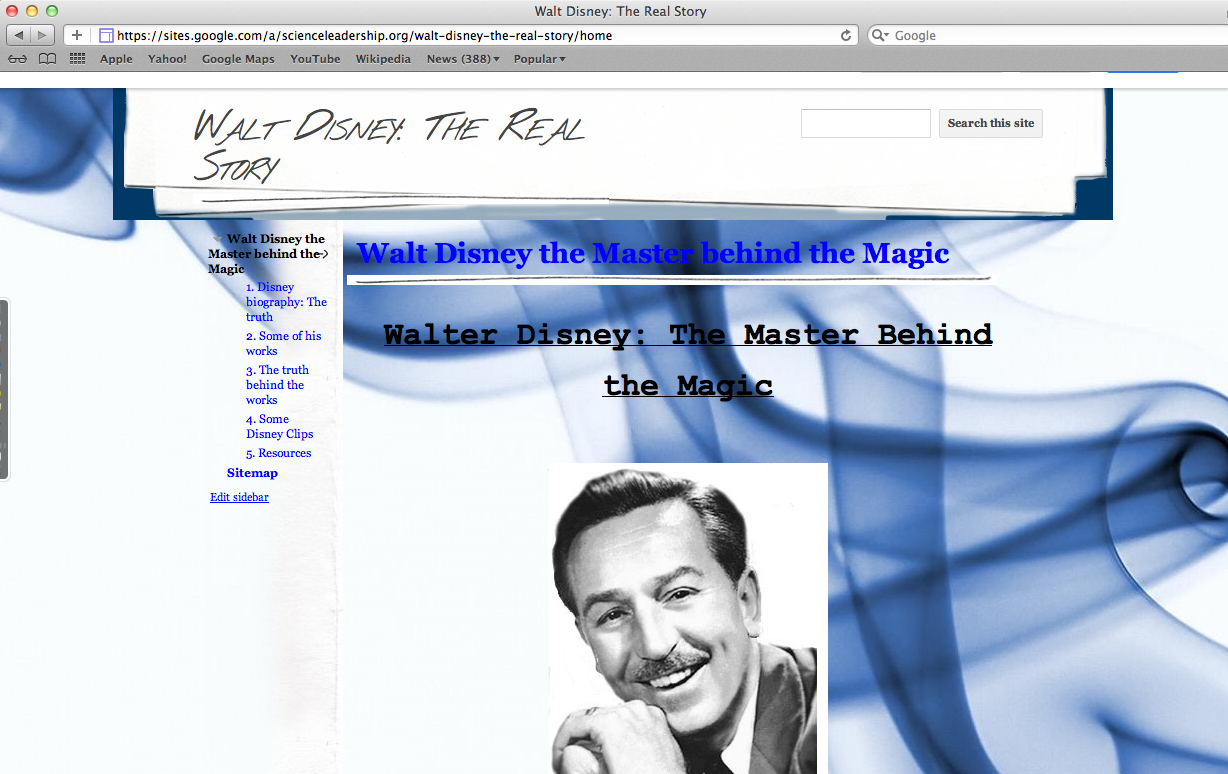Click the browser Back arrow button

[x=20, y=35]
